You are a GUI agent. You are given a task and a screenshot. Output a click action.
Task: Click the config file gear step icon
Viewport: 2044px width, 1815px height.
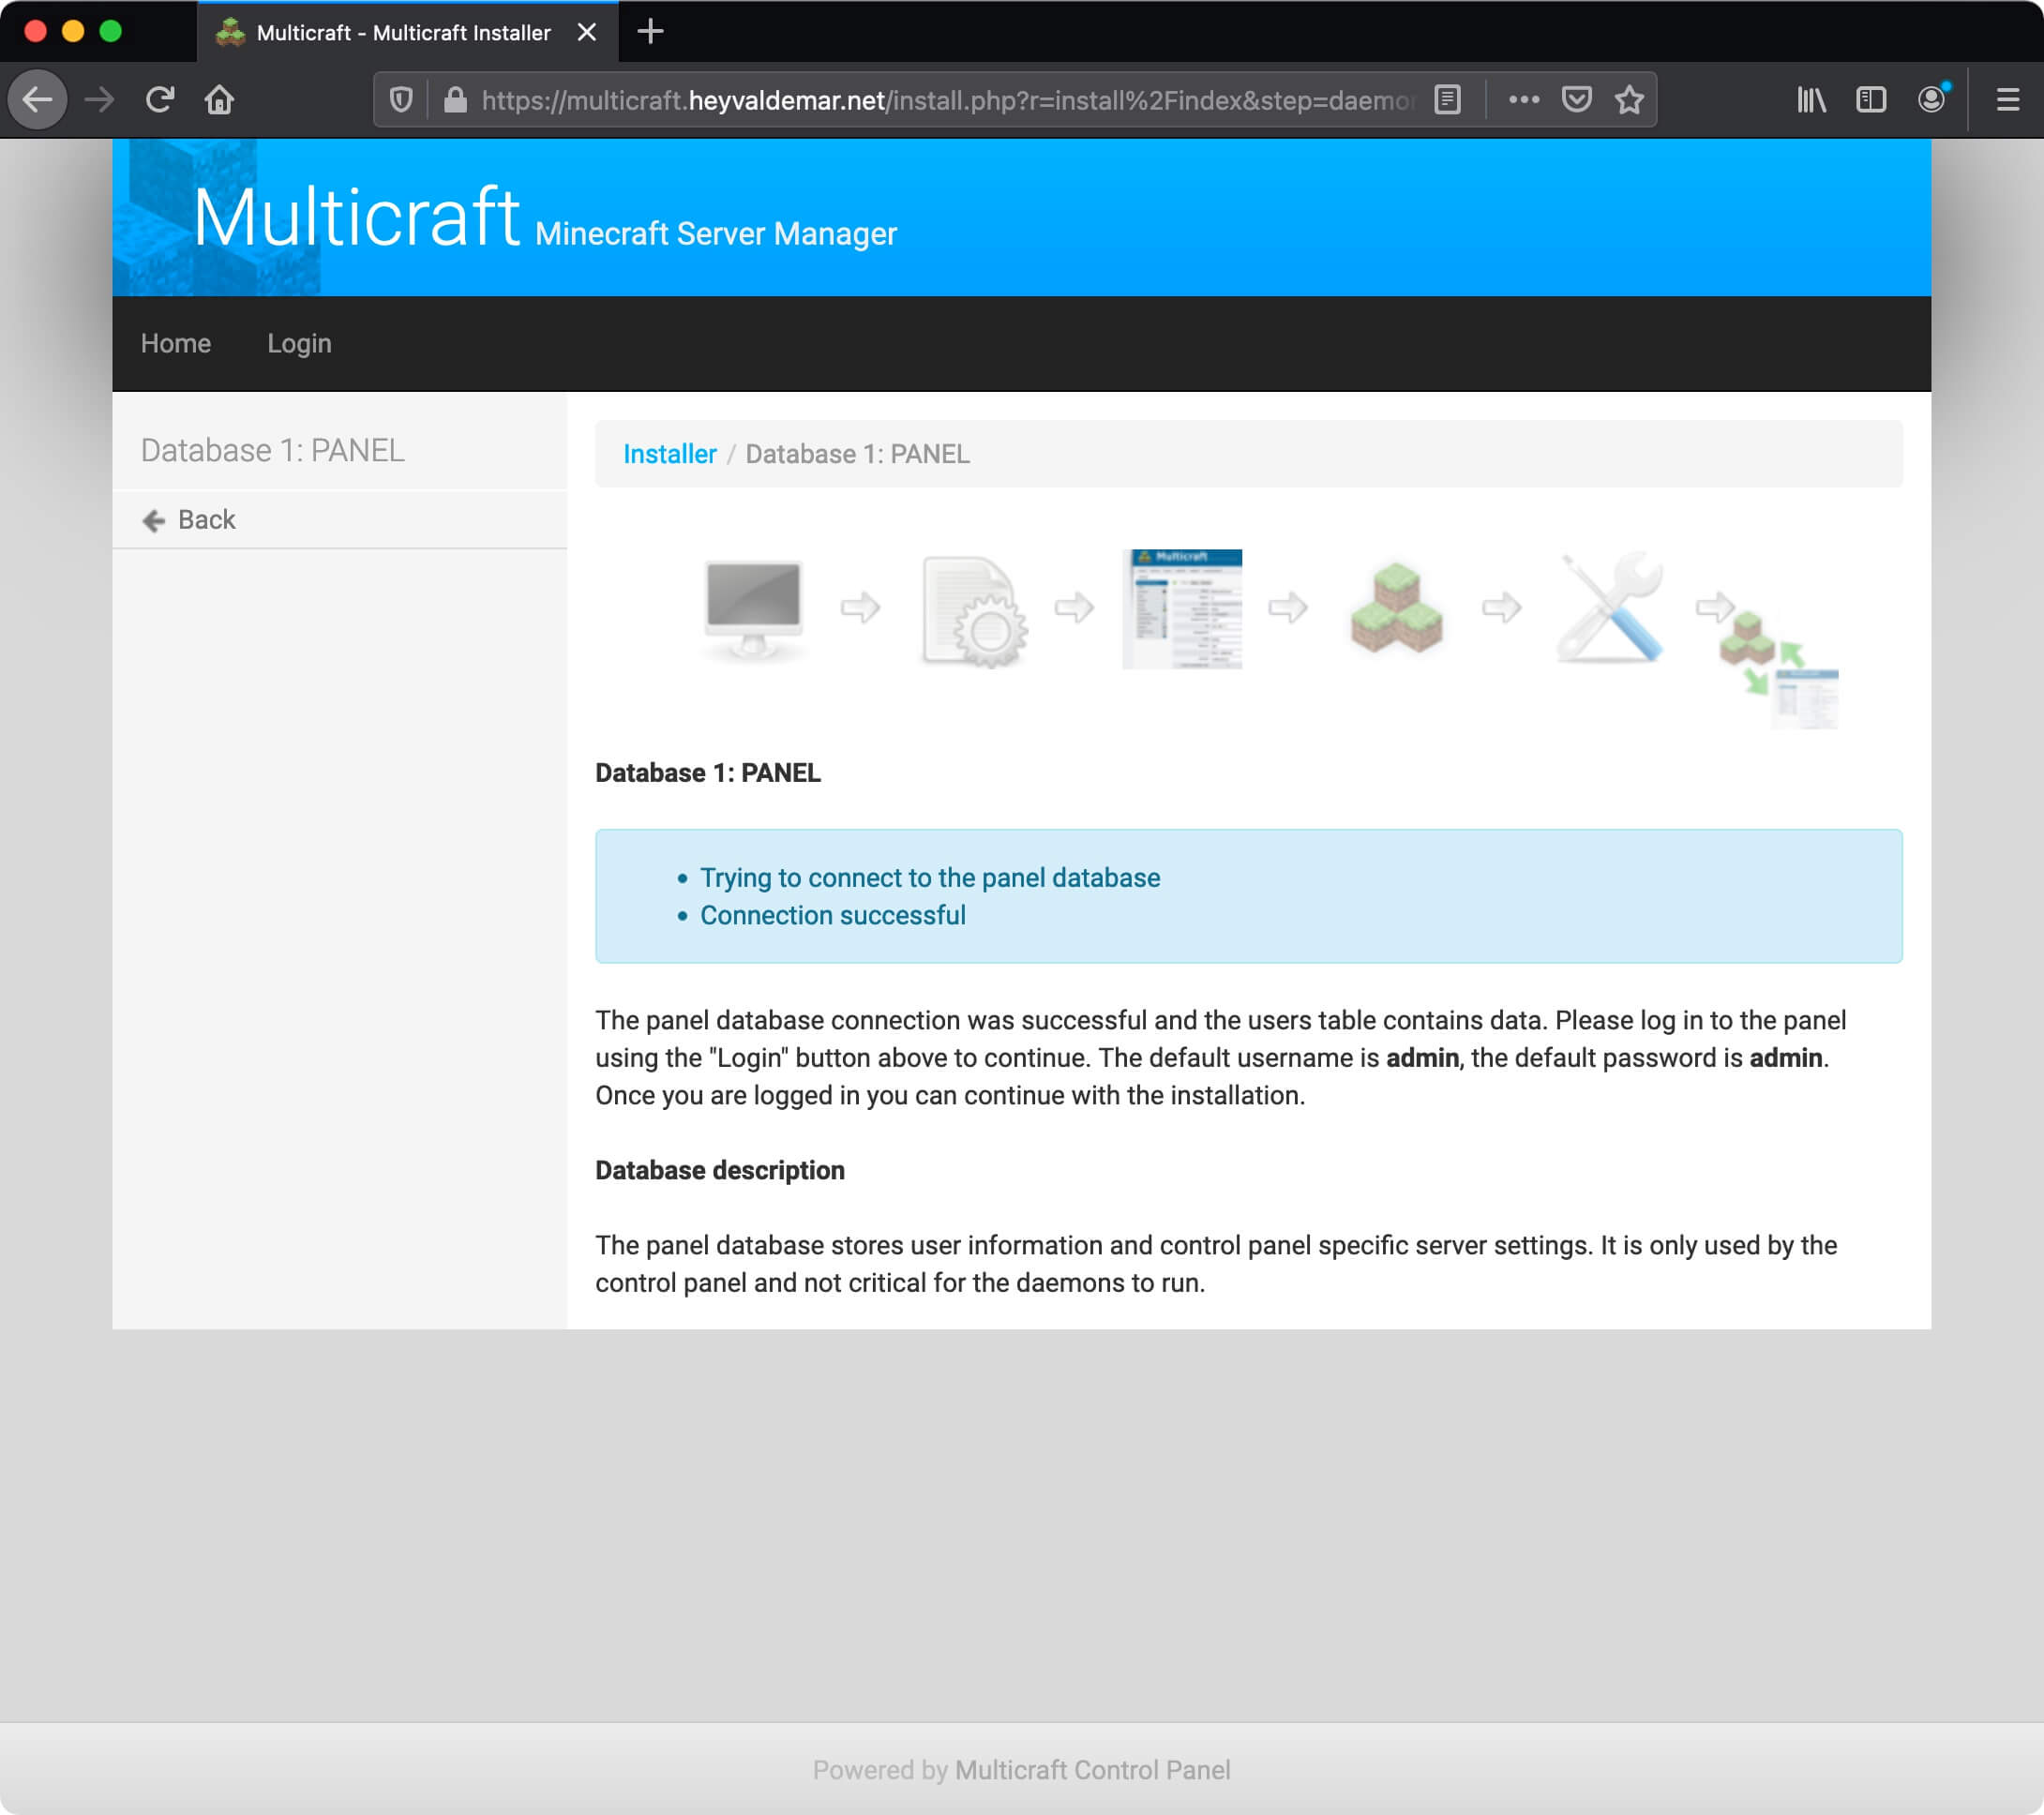(x=973, y=610)
